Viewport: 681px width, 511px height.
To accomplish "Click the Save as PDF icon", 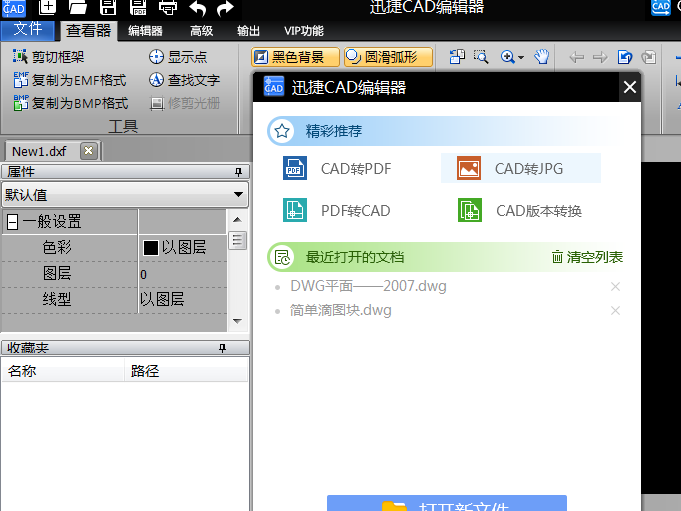I will 138,7.
